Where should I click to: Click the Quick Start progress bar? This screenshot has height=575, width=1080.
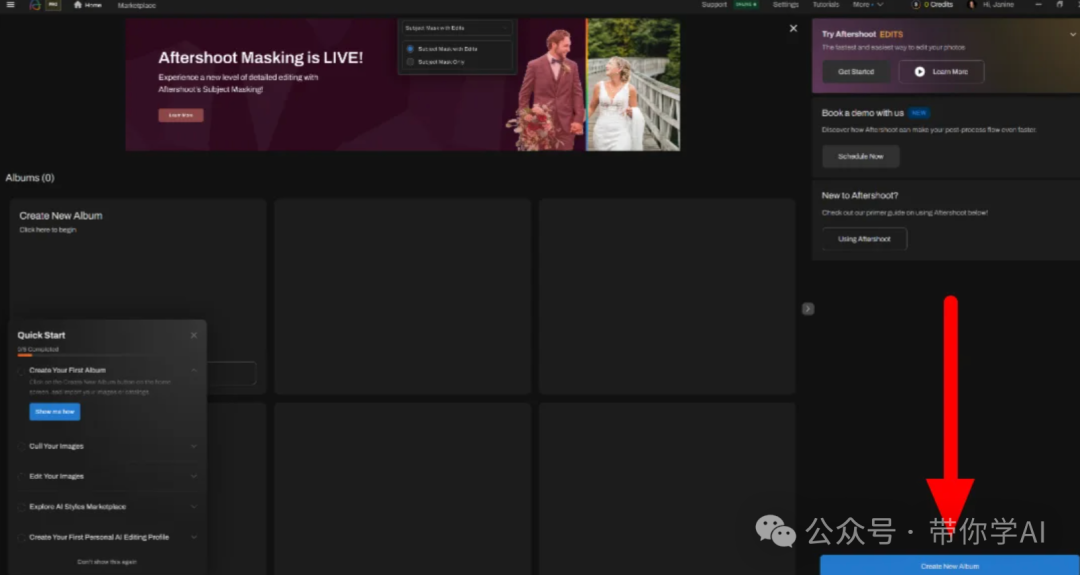(107, 355)
